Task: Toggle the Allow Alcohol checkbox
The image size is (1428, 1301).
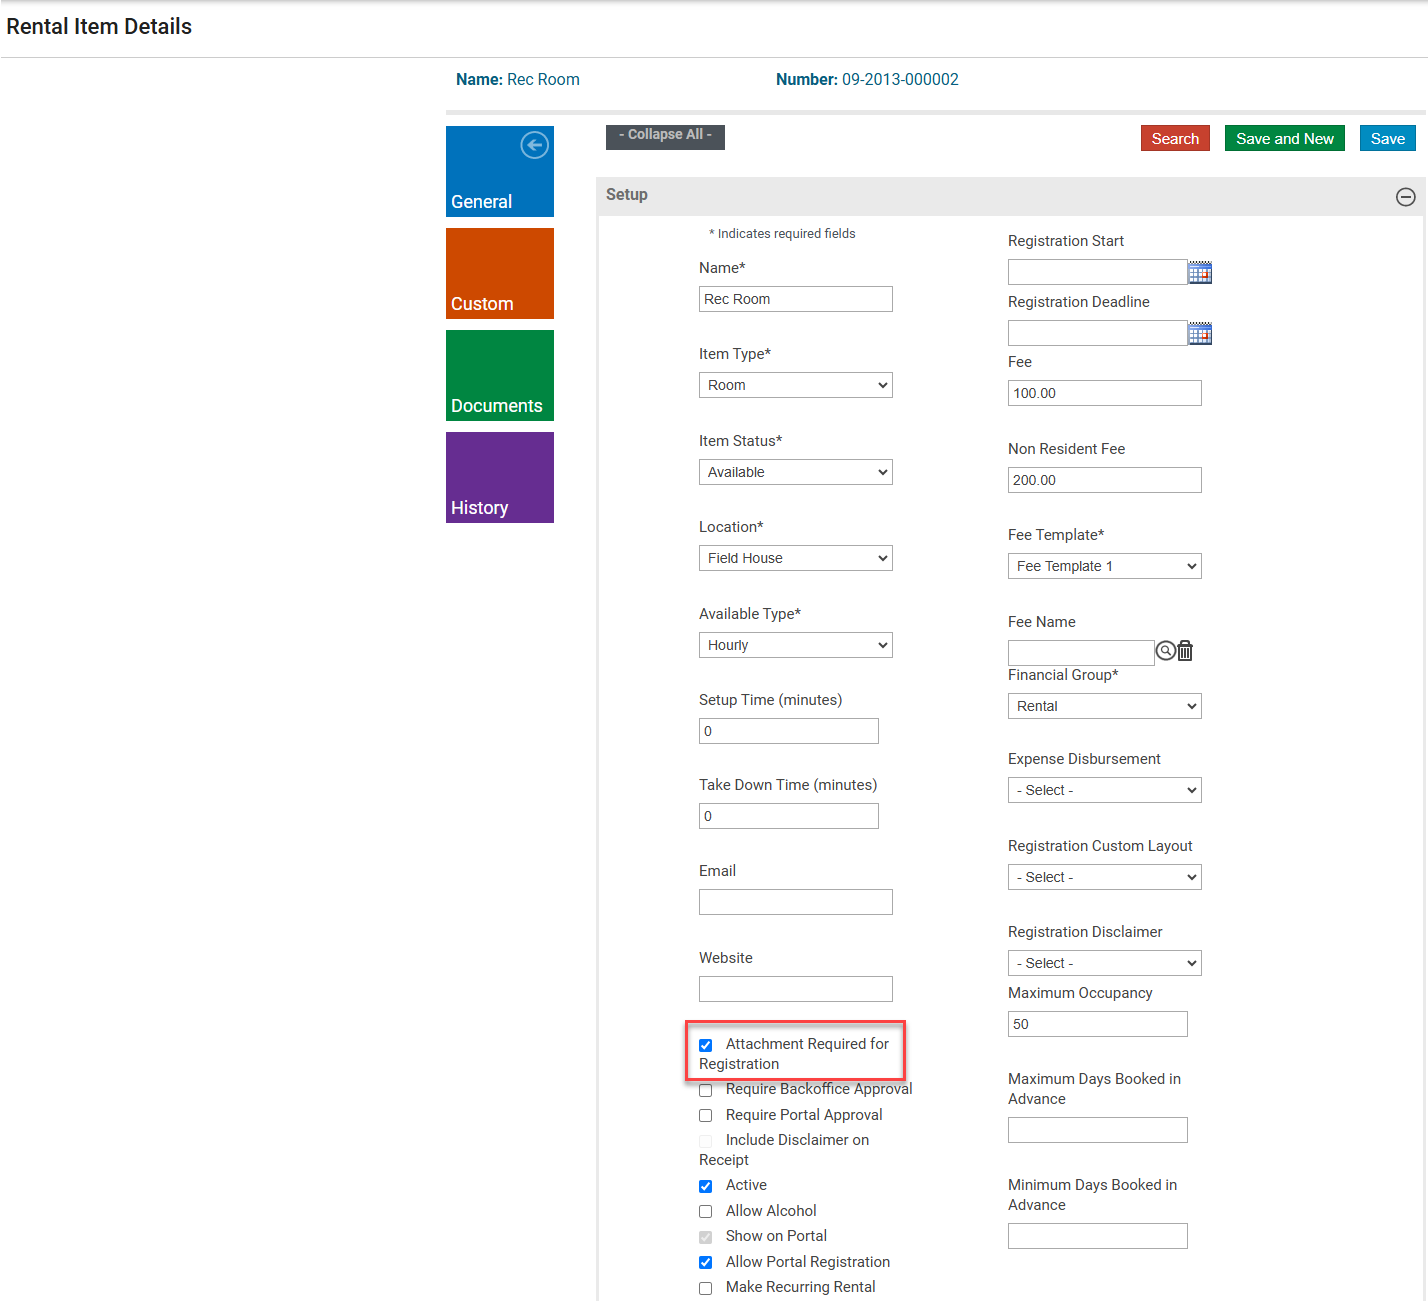Action: 706,1212
